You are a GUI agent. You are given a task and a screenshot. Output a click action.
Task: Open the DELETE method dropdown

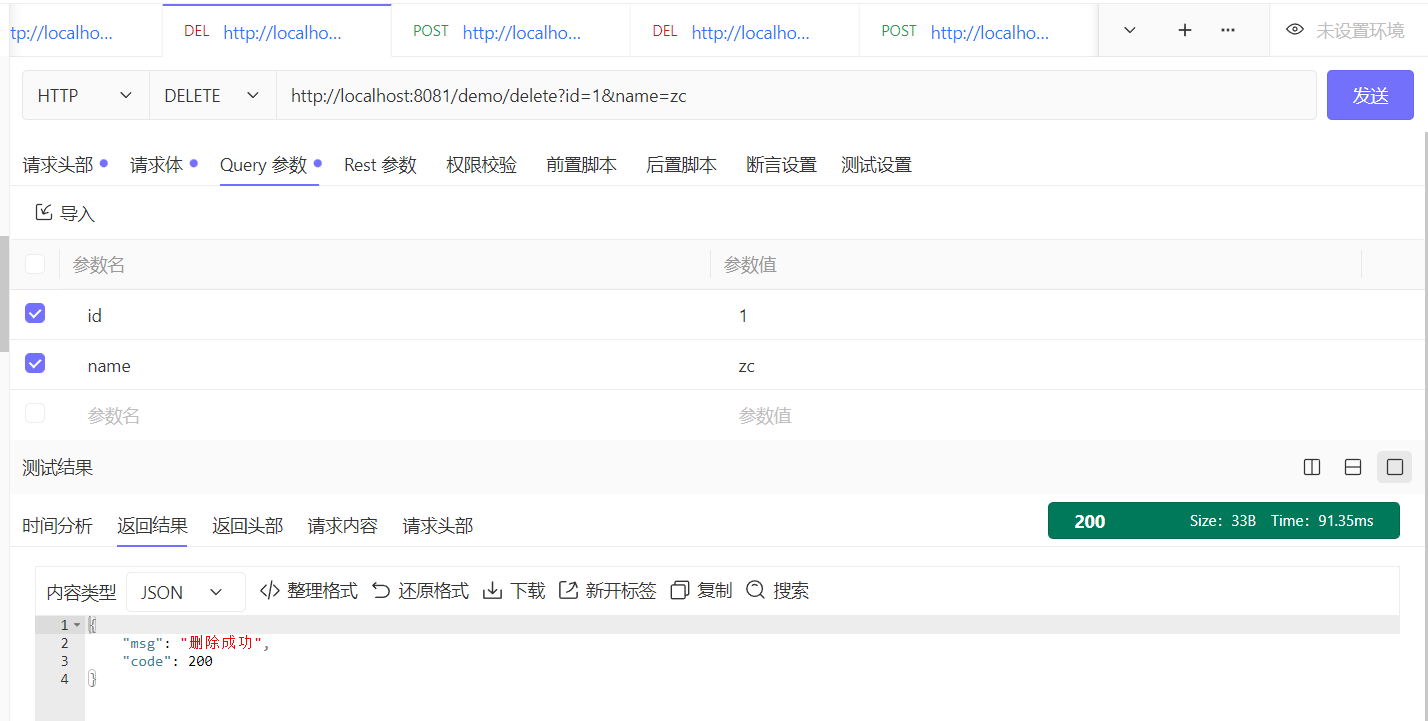212,95
